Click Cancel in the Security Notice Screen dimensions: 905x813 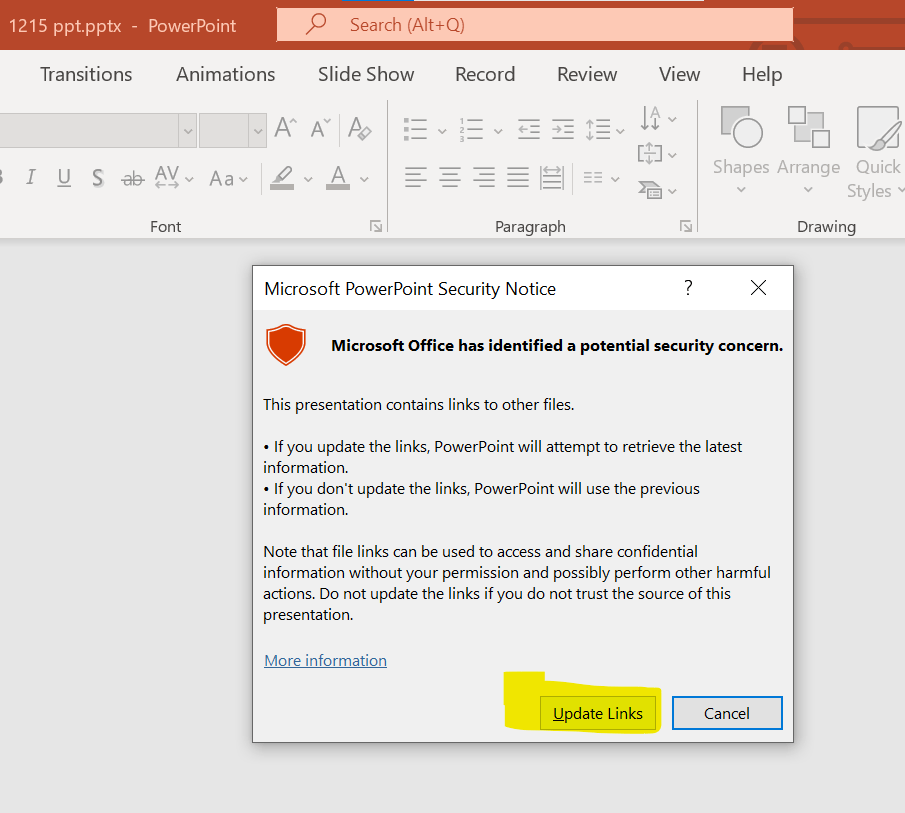tap(727, 713)
